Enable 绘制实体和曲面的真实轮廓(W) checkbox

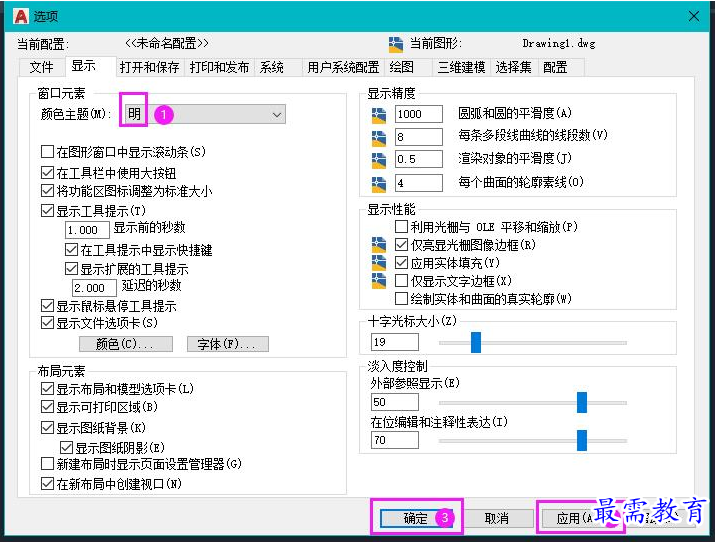pos(401,299)
